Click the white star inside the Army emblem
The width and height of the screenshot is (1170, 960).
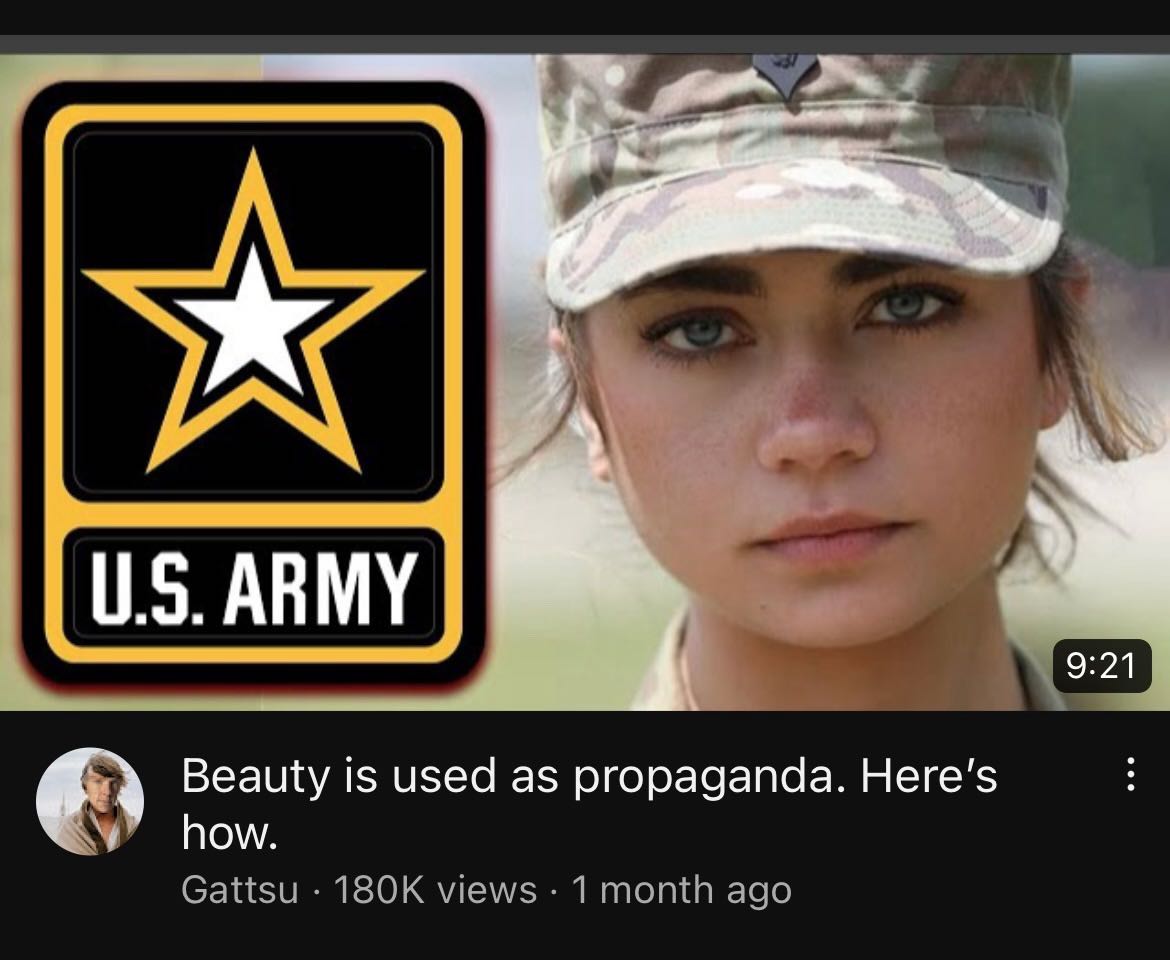(253, 322)
